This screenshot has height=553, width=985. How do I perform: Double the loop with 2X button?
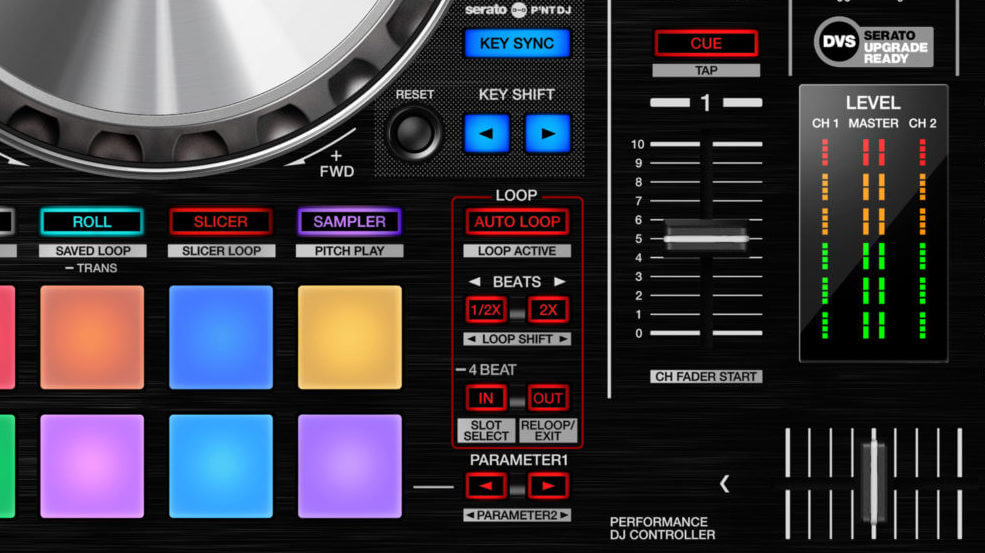click(x=548, y=310)
